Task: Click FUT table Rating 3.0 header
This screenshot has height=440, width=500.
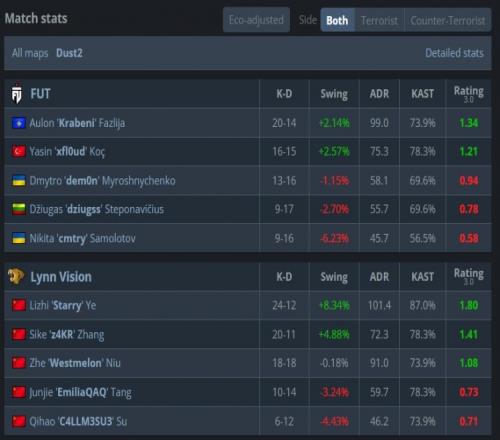Action: [x=468, y=94]
